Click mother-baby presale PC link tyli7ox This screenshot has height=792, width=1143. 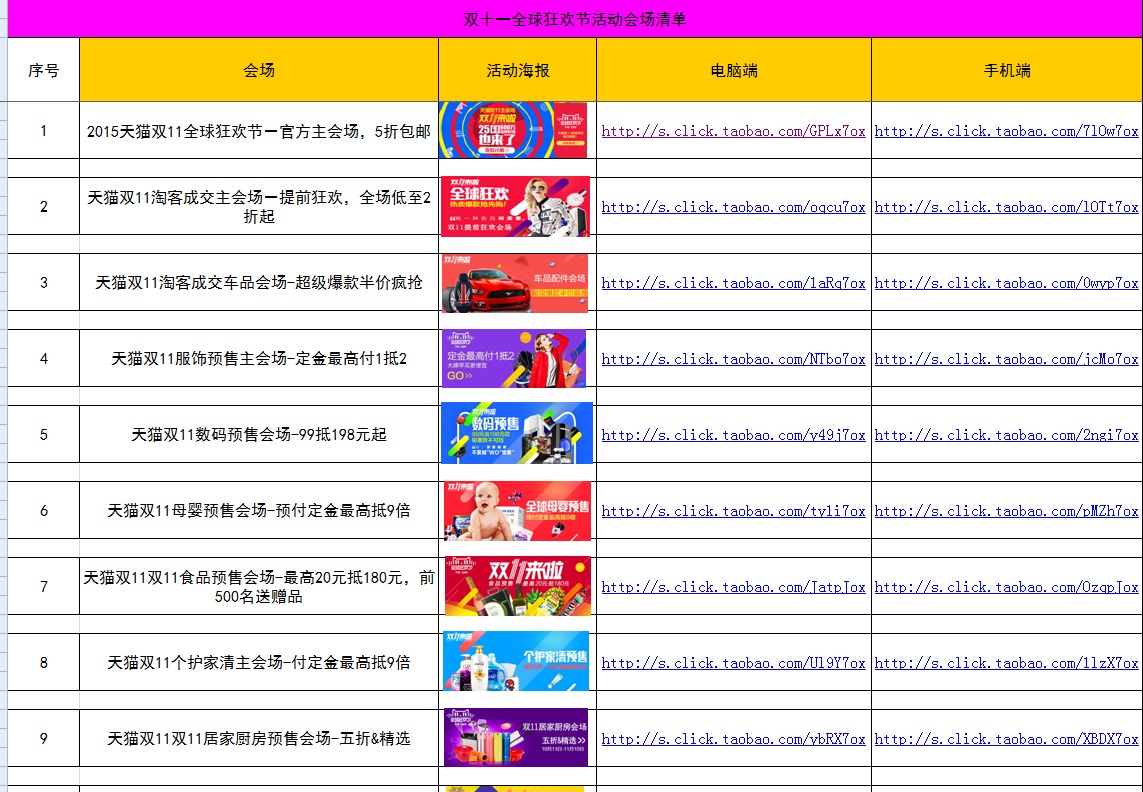733,511
